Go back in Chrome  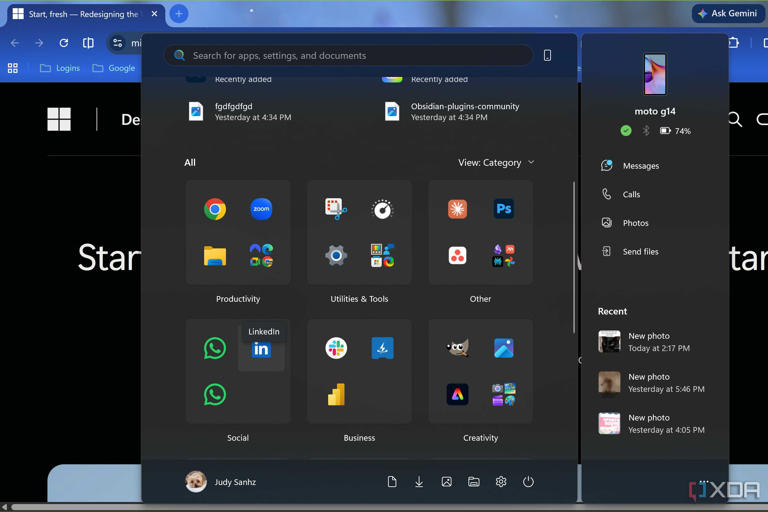pos(15,43)
